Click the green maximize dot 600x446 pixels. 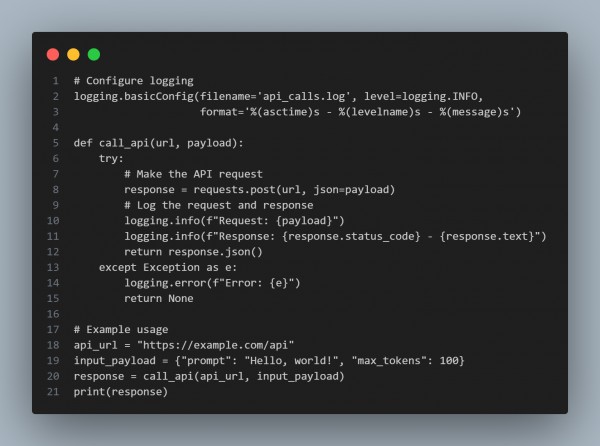[94, 54]
